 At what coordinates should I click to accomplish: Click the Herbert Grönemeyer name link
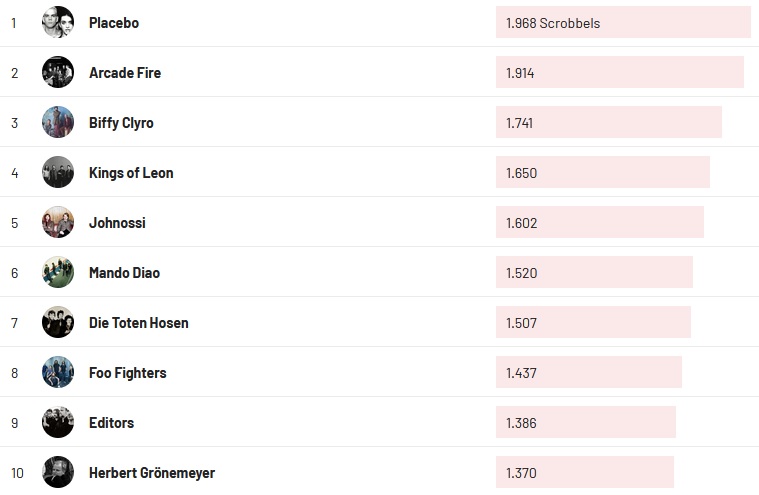click(x=152, y=472)
